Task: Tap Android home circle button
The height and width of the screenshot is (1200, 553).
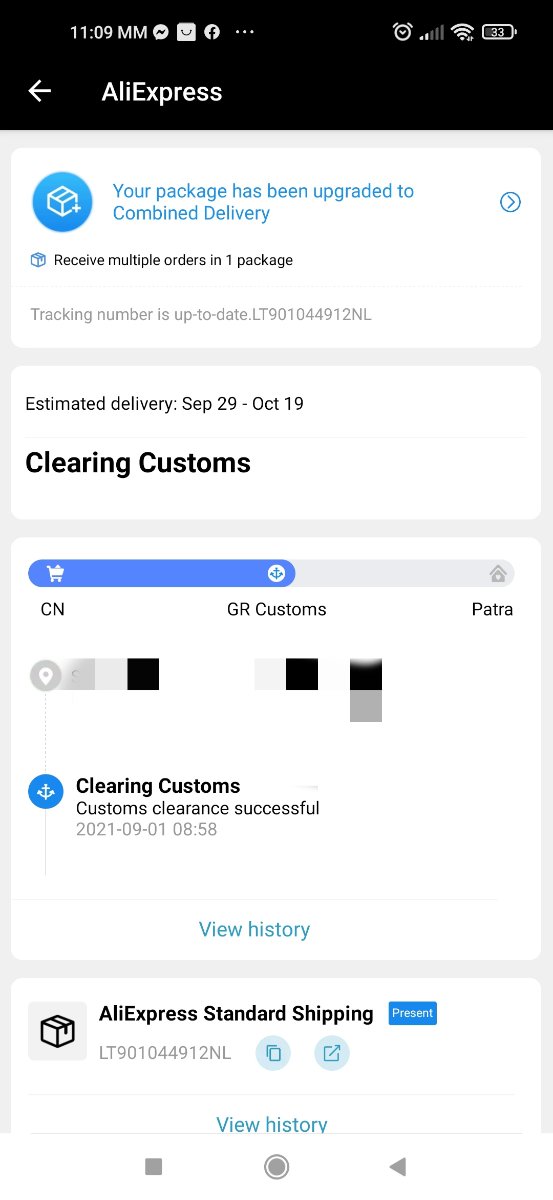Action: 276,1166
